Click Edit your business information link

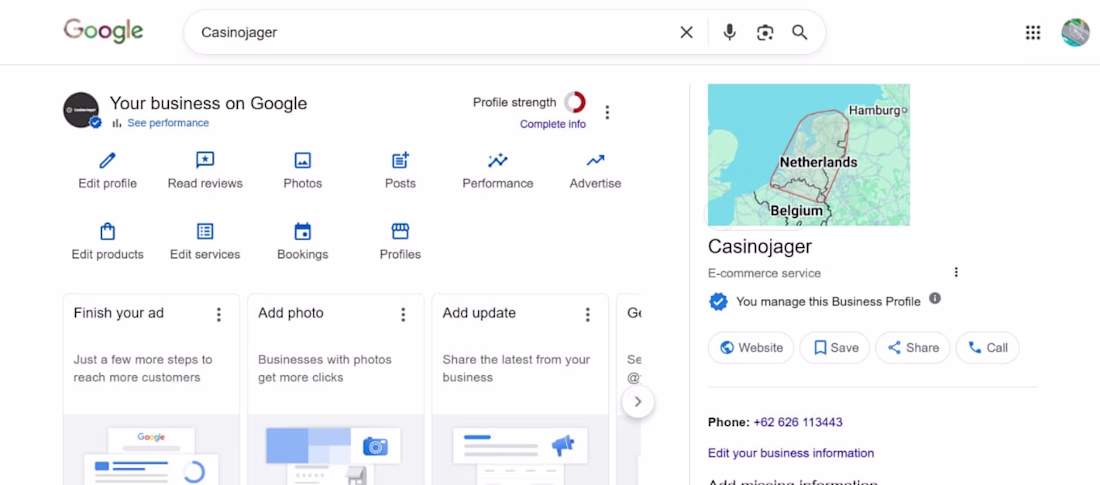point(791,453)
